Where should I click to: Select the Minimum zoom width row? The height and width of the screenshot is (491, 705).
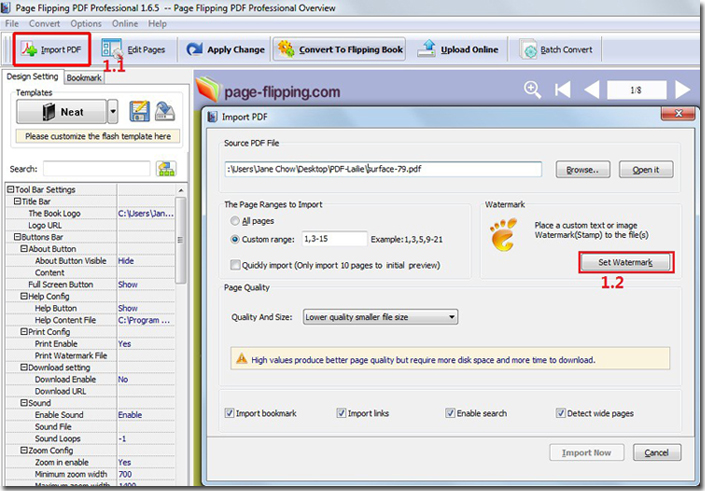(90, 474)
